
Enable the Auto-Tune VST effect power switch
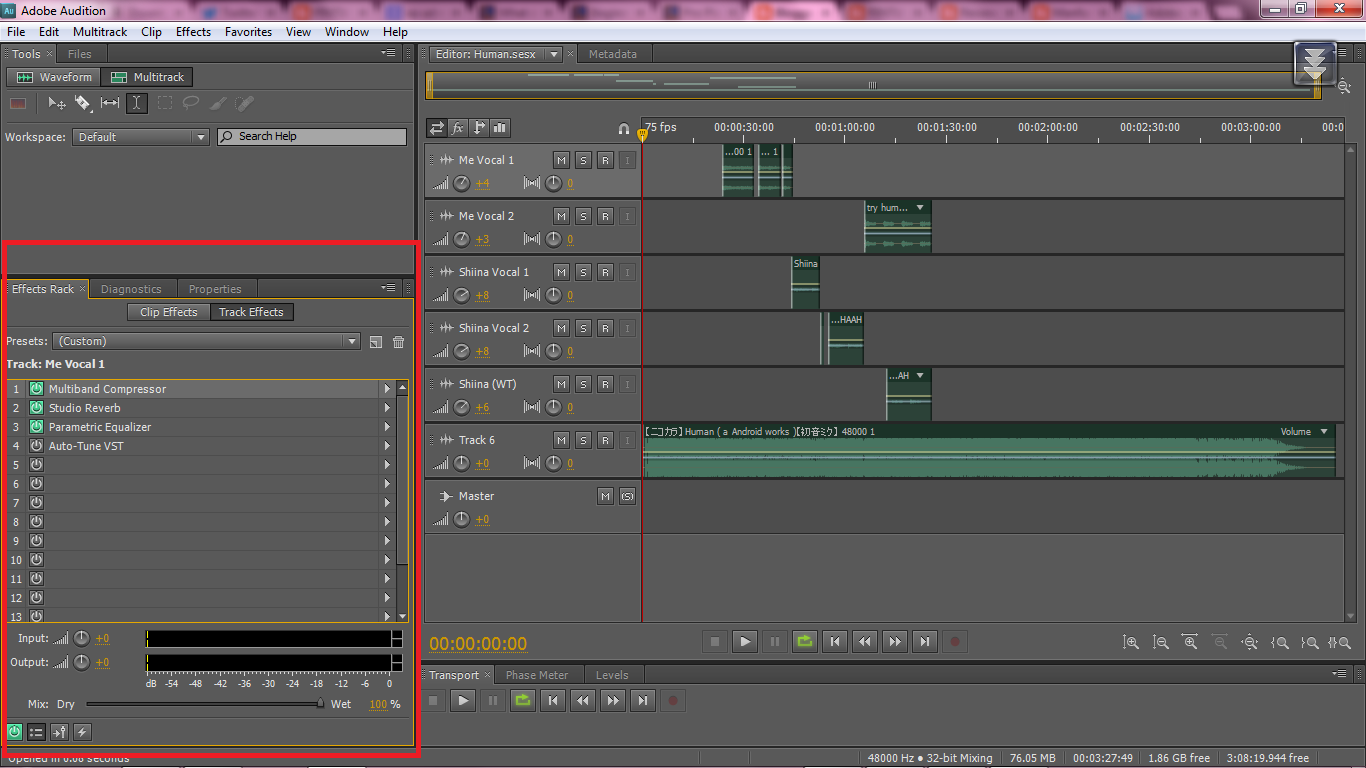click(36, 446)
